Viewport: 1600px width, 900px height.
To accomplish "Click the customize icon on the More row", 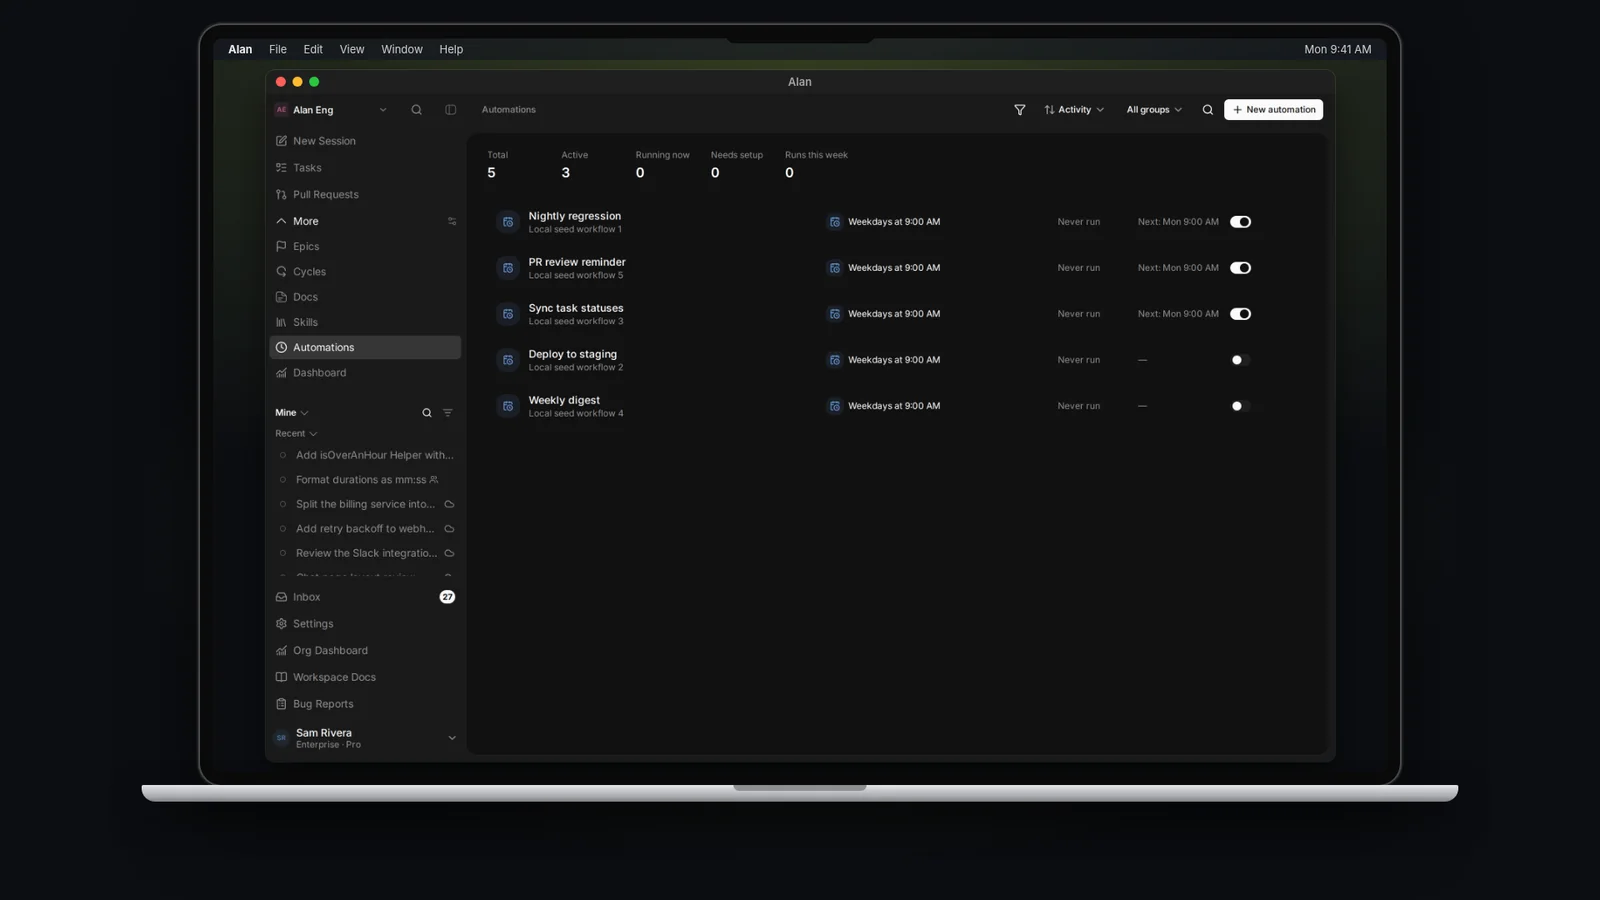I will point(452,221).
